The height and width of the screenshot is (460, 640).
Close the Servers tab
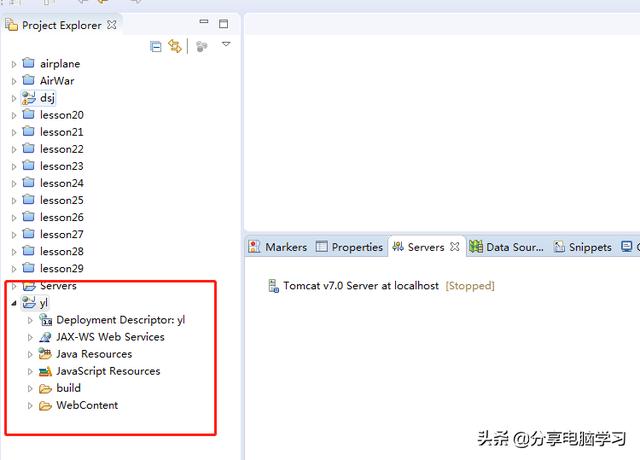tap(455, 247)
